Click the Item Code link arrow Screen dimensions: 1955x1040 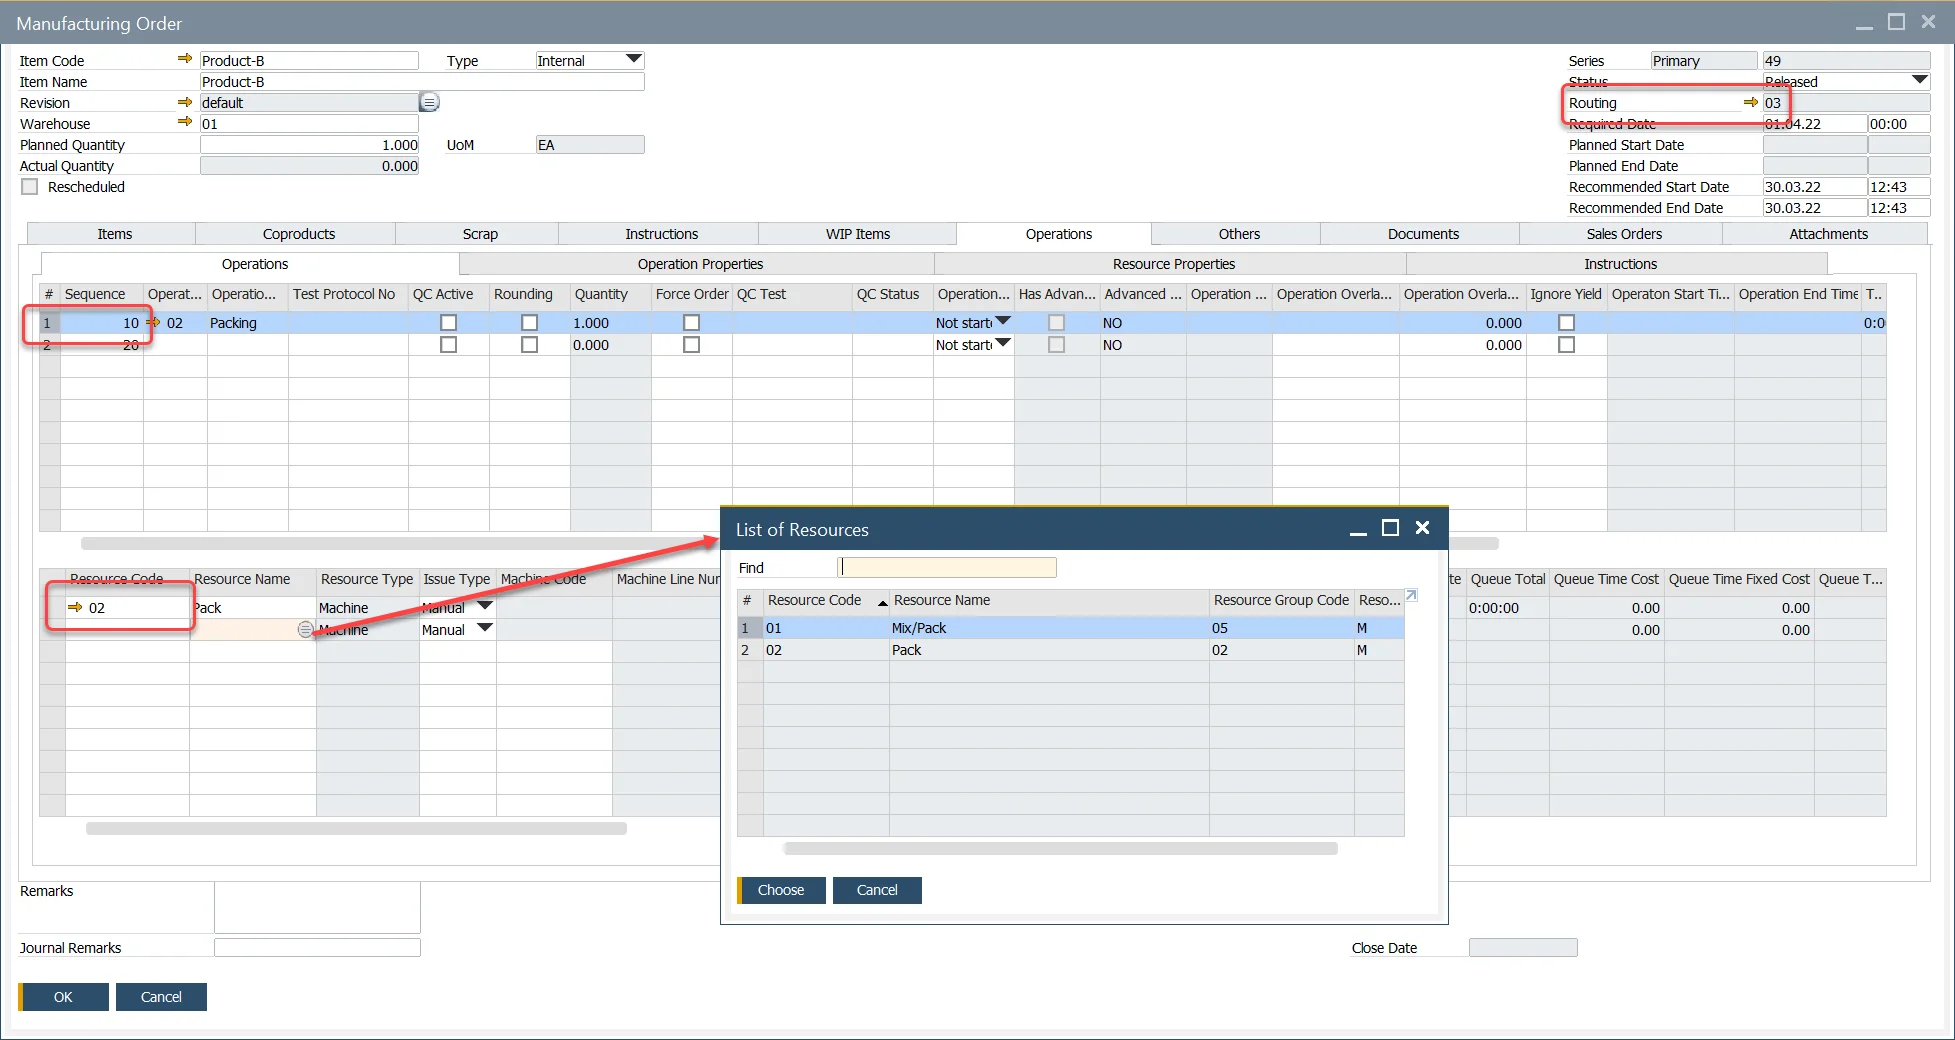click(184, 59)
